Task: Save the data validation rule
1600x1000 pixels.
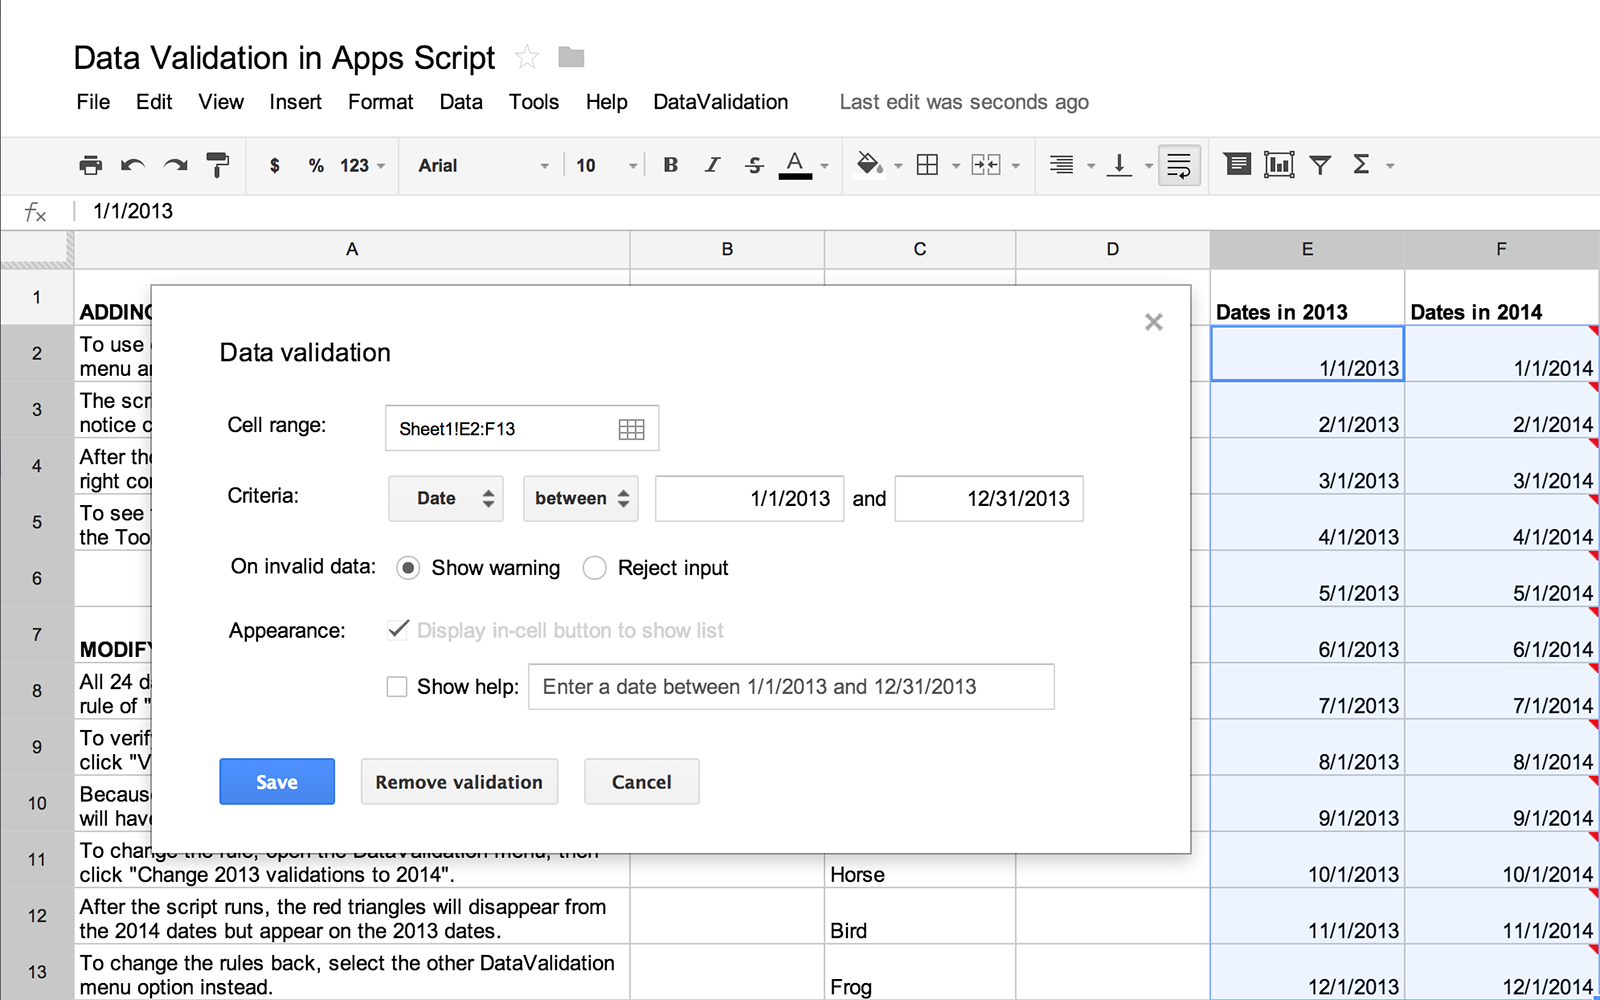Action: [x=276, y=782]
